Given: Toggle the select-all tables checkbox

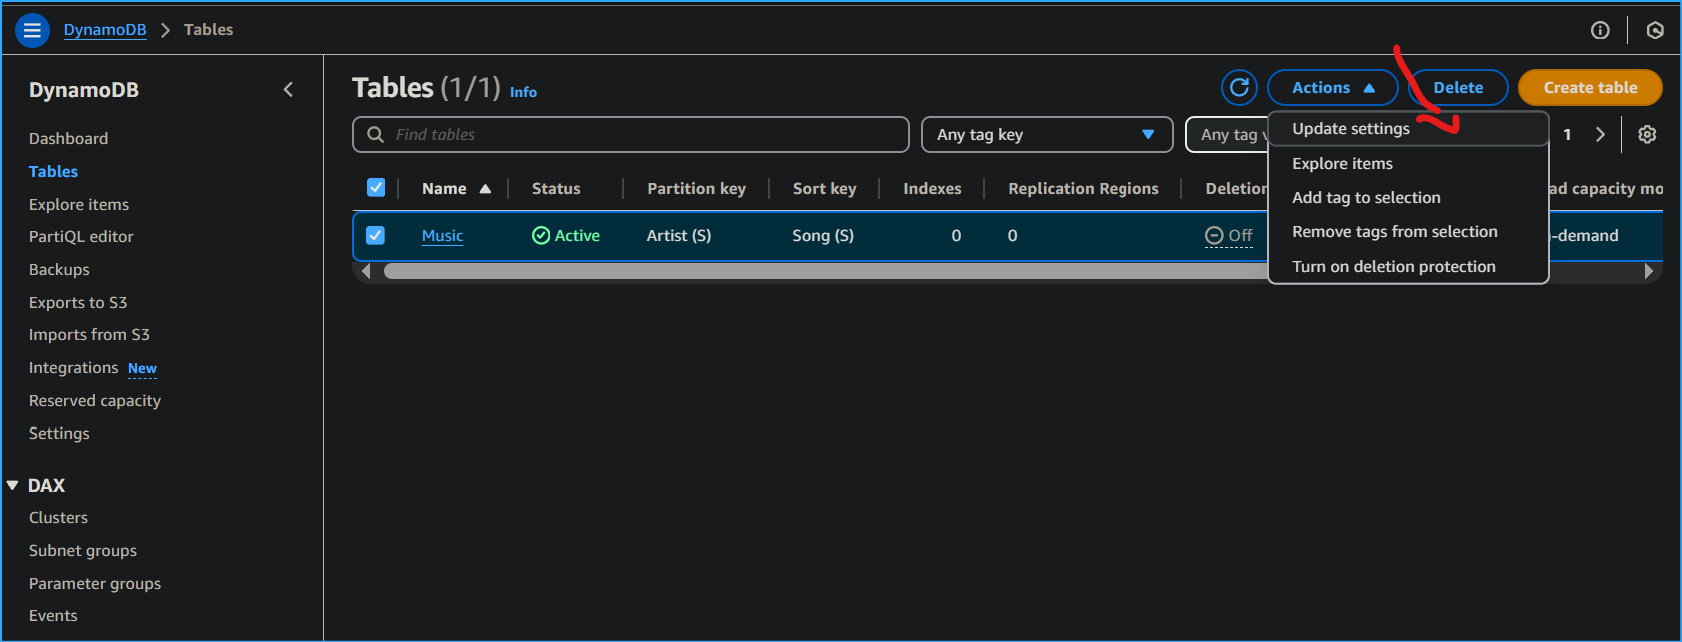Looking at the screenshot, I should pos(376,187).
